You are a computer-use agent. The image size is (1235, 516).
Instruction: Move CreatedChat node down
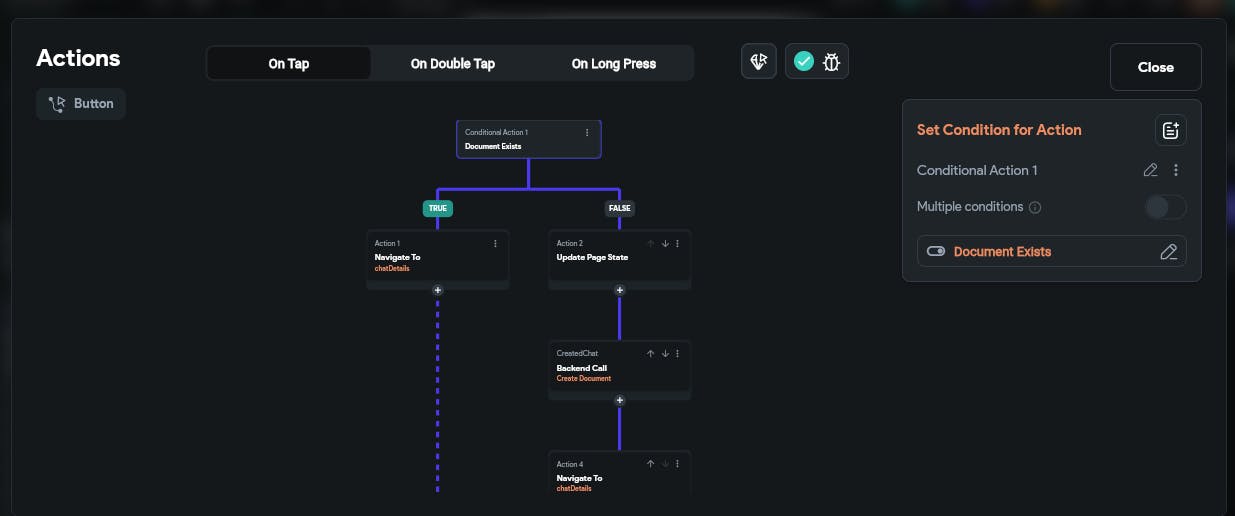click(x=664, y=353)
